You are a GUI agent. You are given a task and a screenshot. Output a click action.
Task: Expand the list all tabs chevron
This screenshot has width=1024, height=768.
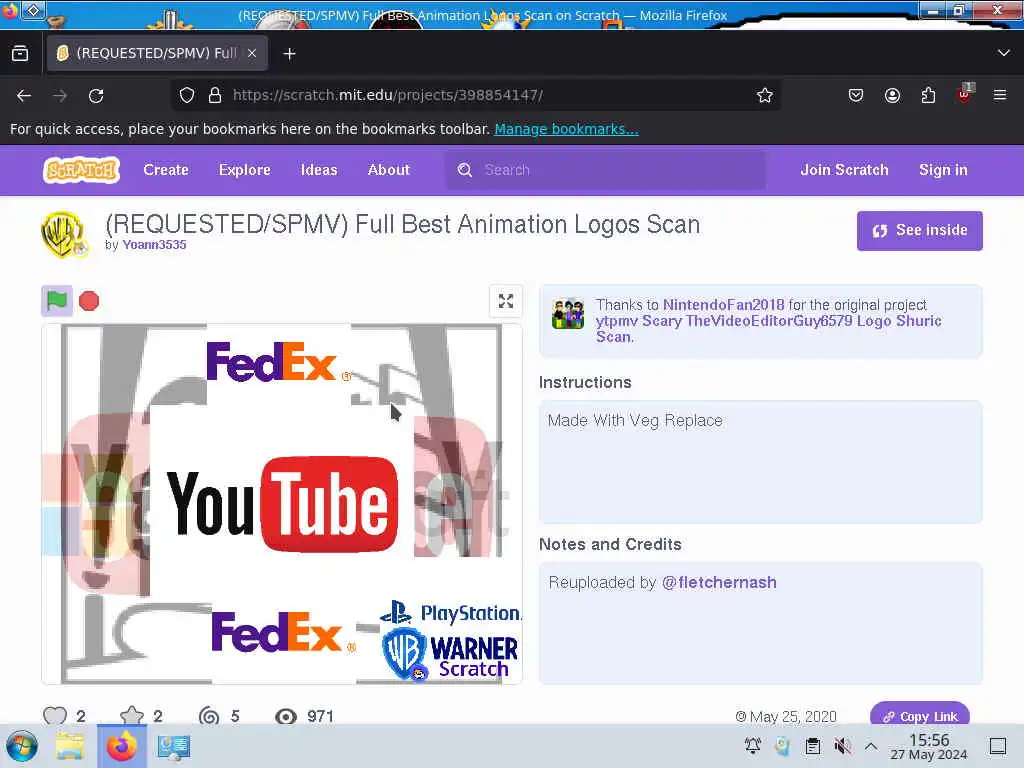pos(1004,53)
